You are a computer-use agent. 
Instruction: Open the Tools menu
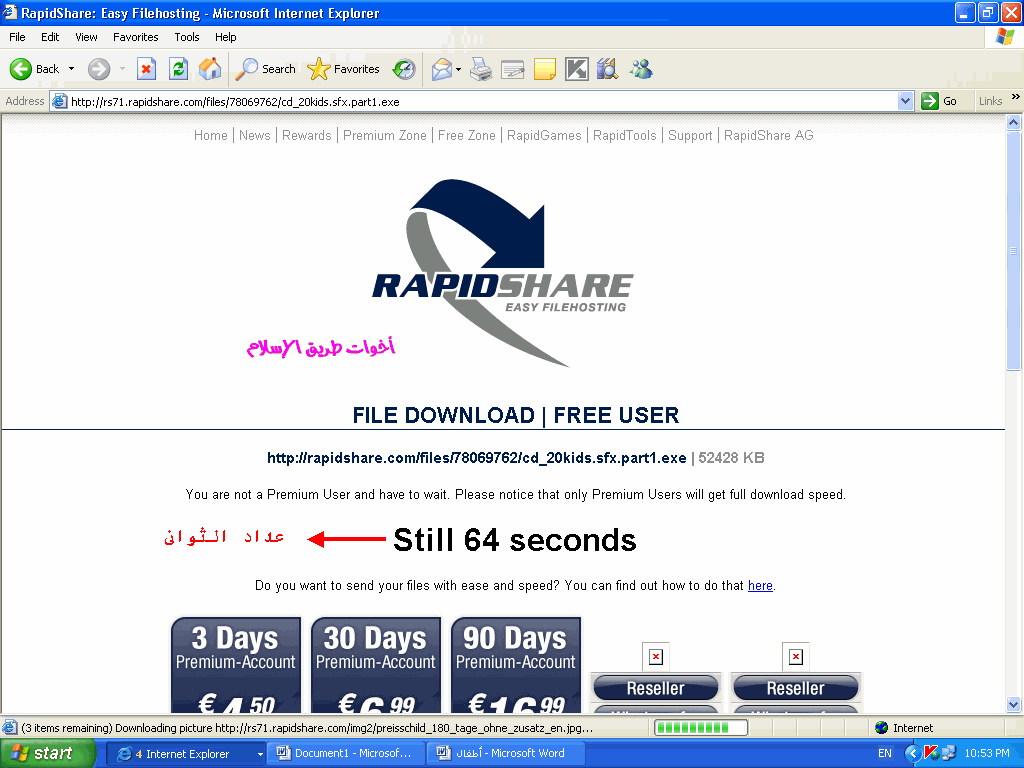tap(187, 37)
